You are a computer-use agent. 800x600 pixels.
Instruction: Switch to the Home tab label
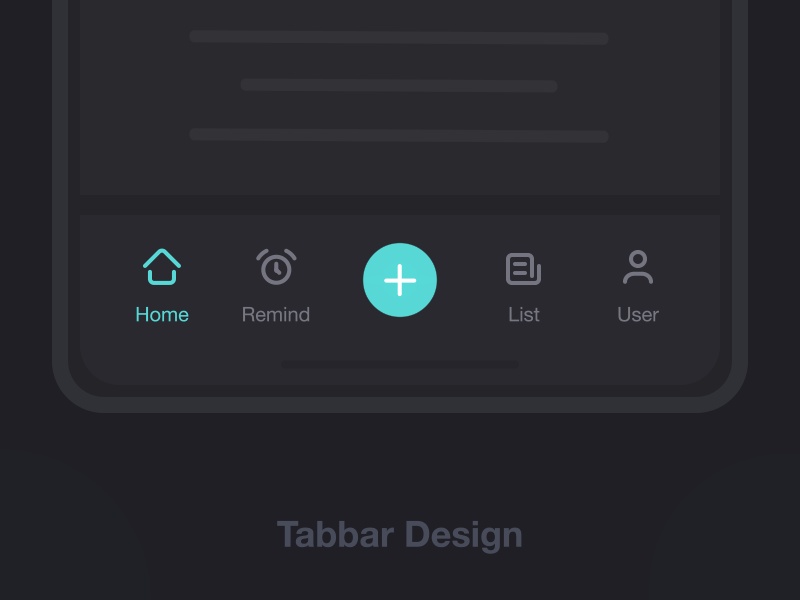click(x=162, y=314)
